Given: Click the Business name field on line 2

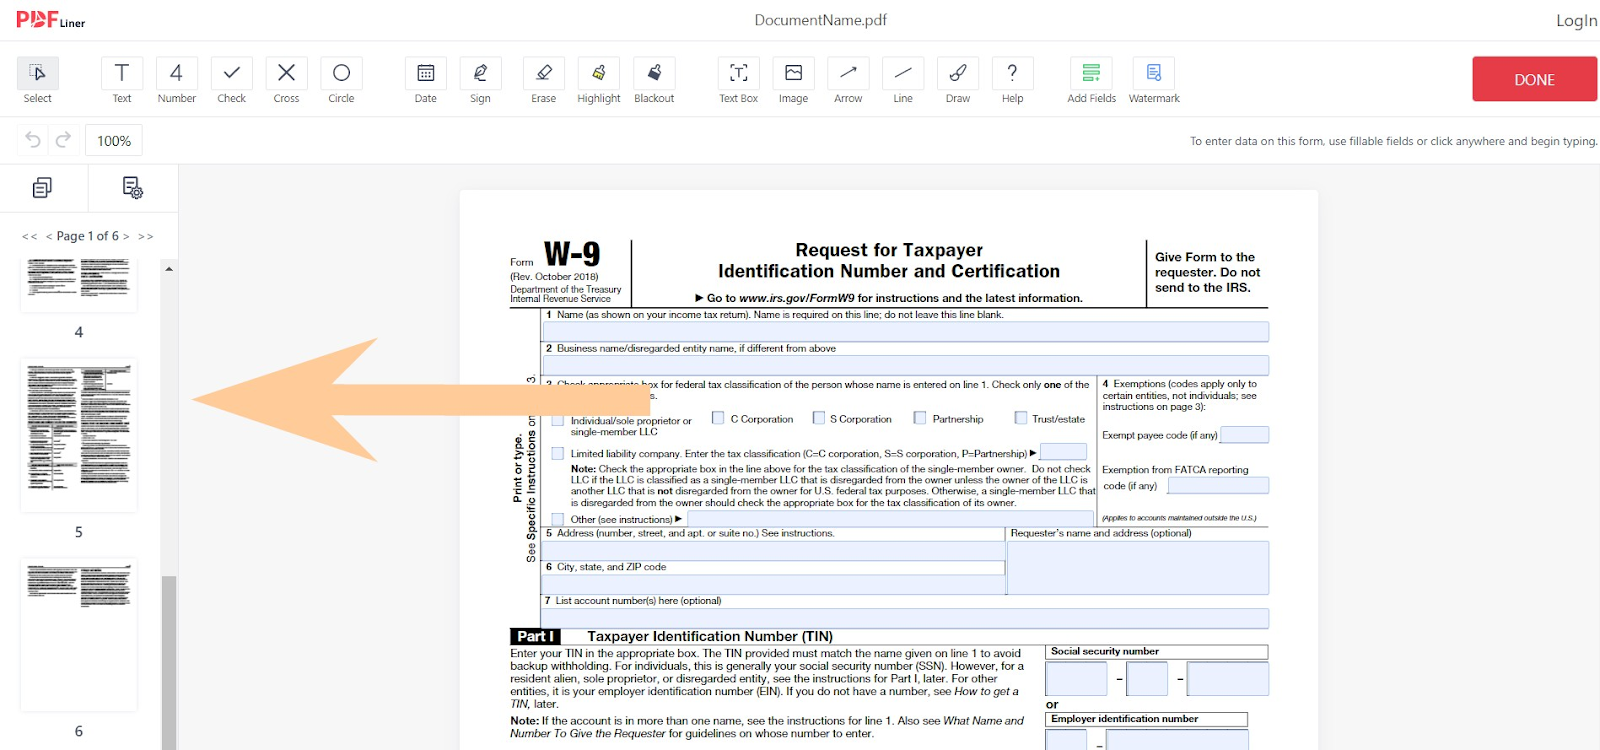Looking at the screenshot, I should [906, 365].
